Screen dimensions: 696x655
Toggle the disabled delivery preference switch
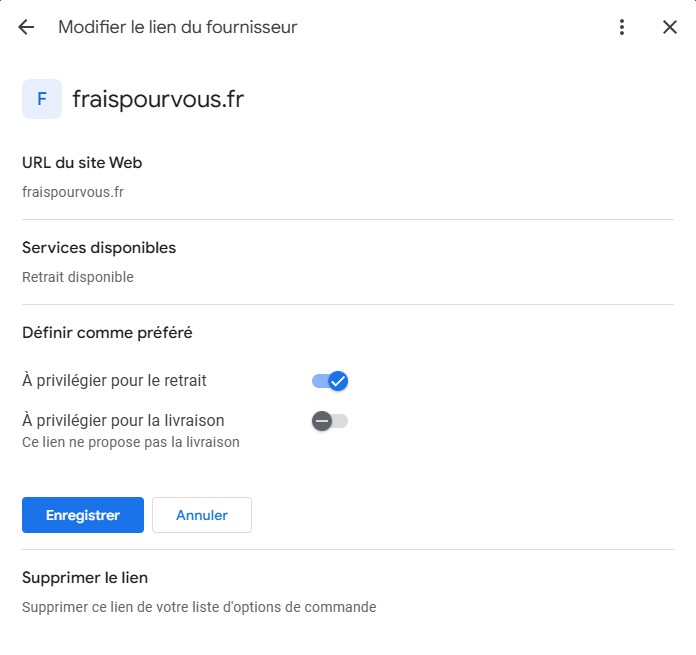click(330, 421)
